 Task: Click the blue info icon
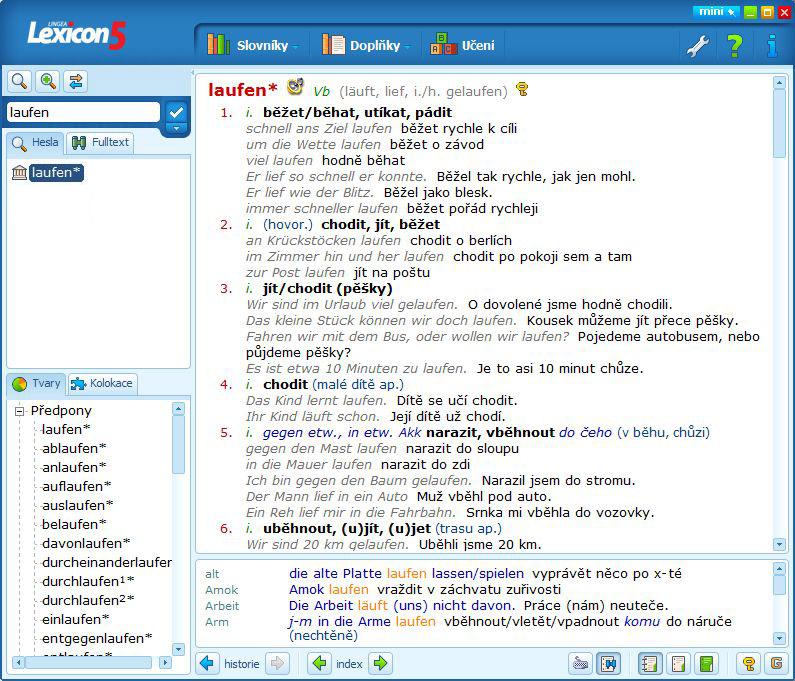tap(771, 45)
